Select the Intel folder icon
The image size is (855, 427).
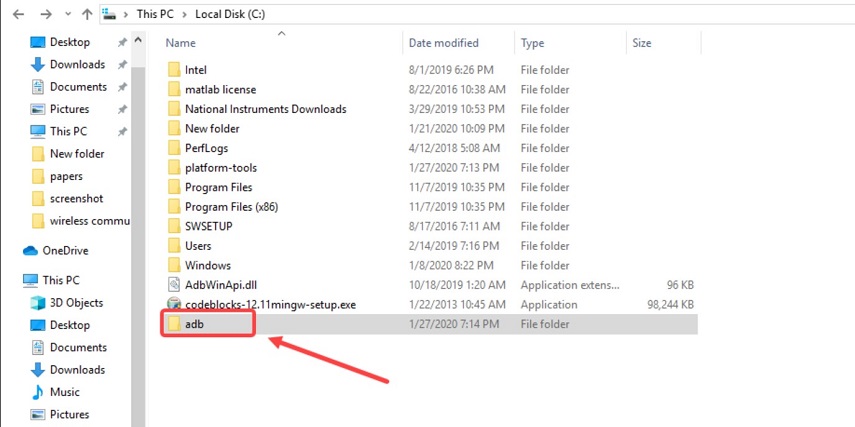(174, 70)
